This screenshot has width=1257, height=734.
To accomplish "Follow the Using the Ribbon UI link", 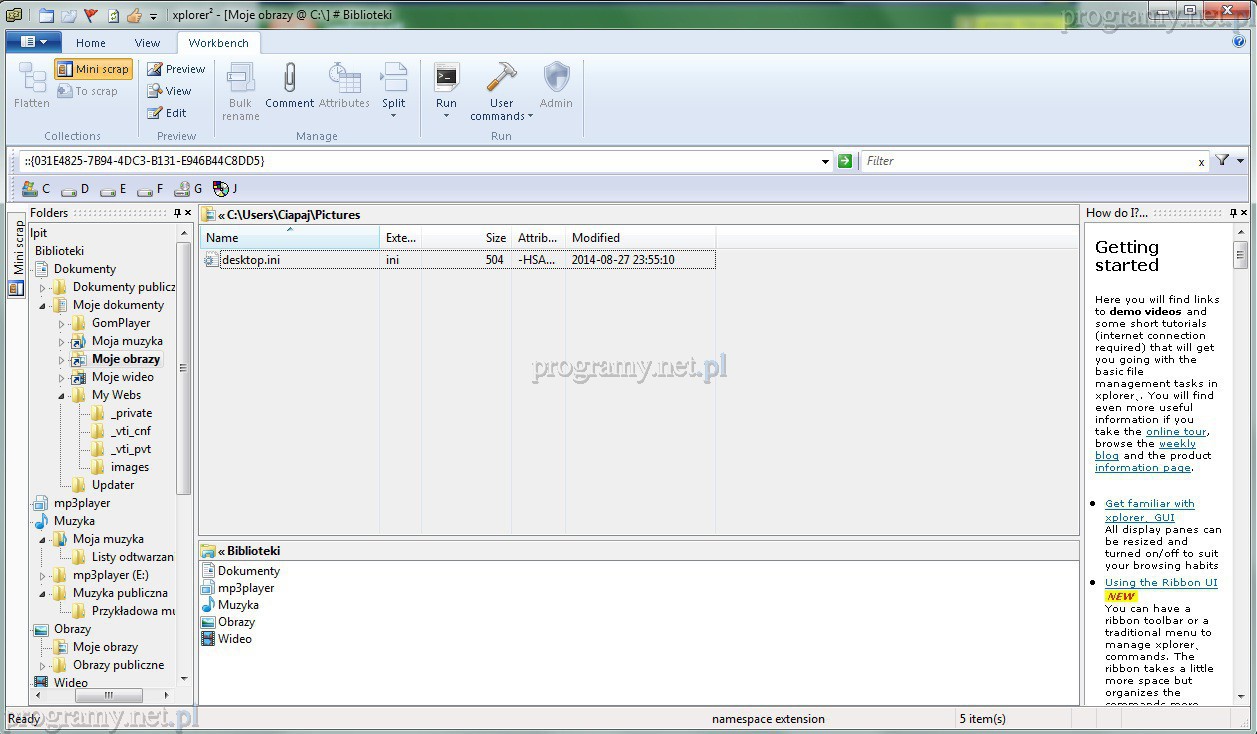I will point(1160,583).
